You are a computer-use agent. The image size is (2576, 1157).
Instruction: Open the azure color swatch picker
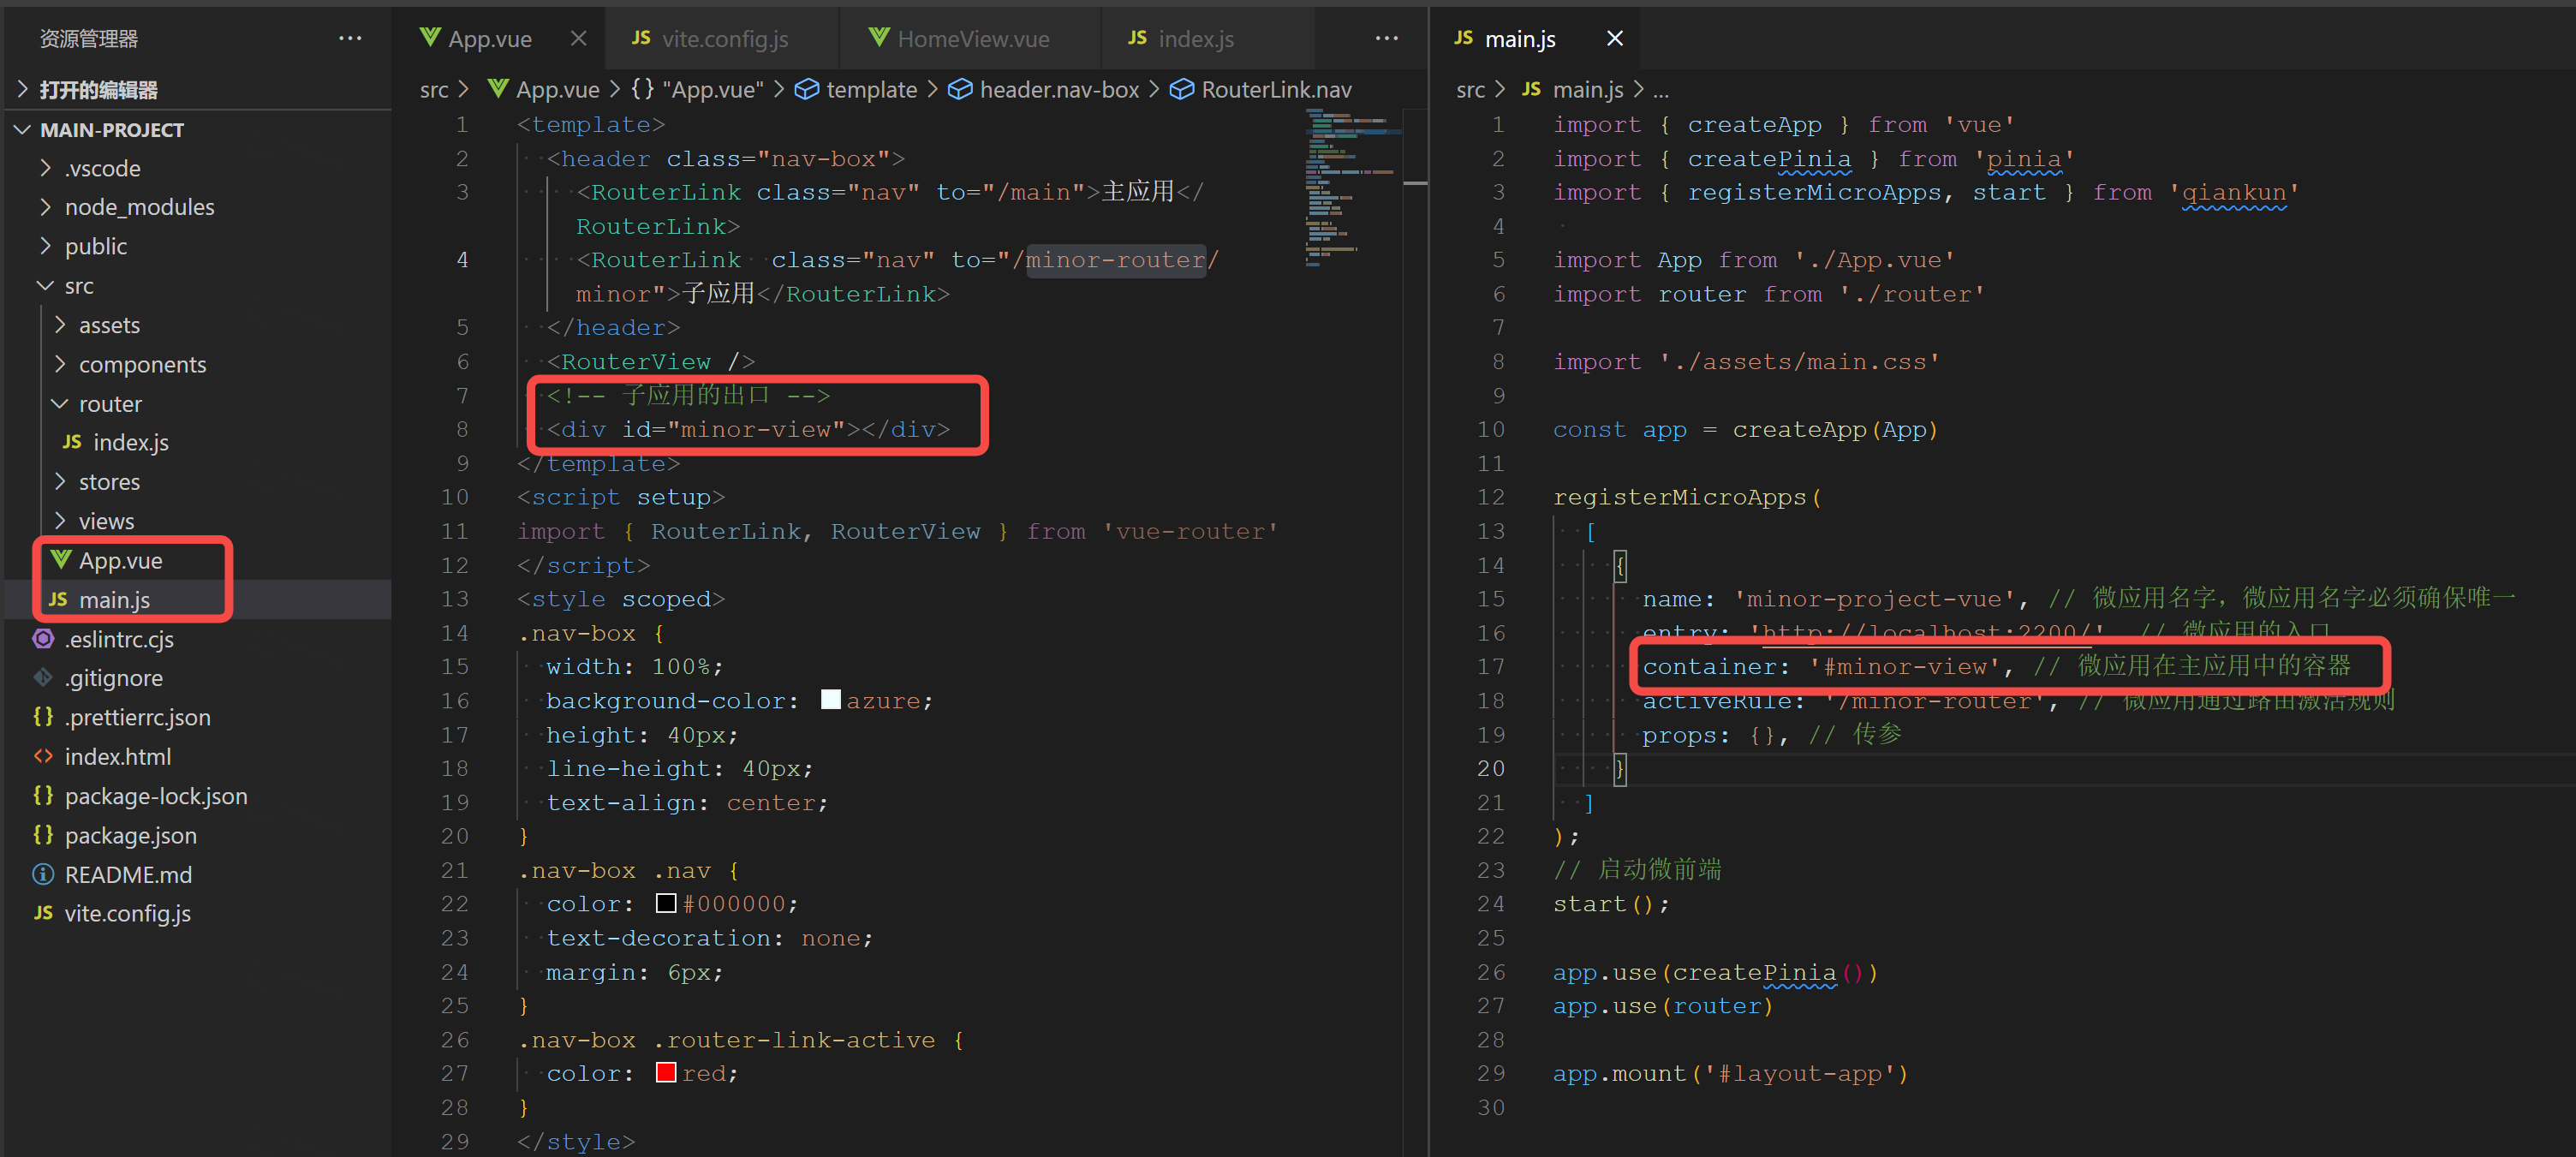coord(830,700)
